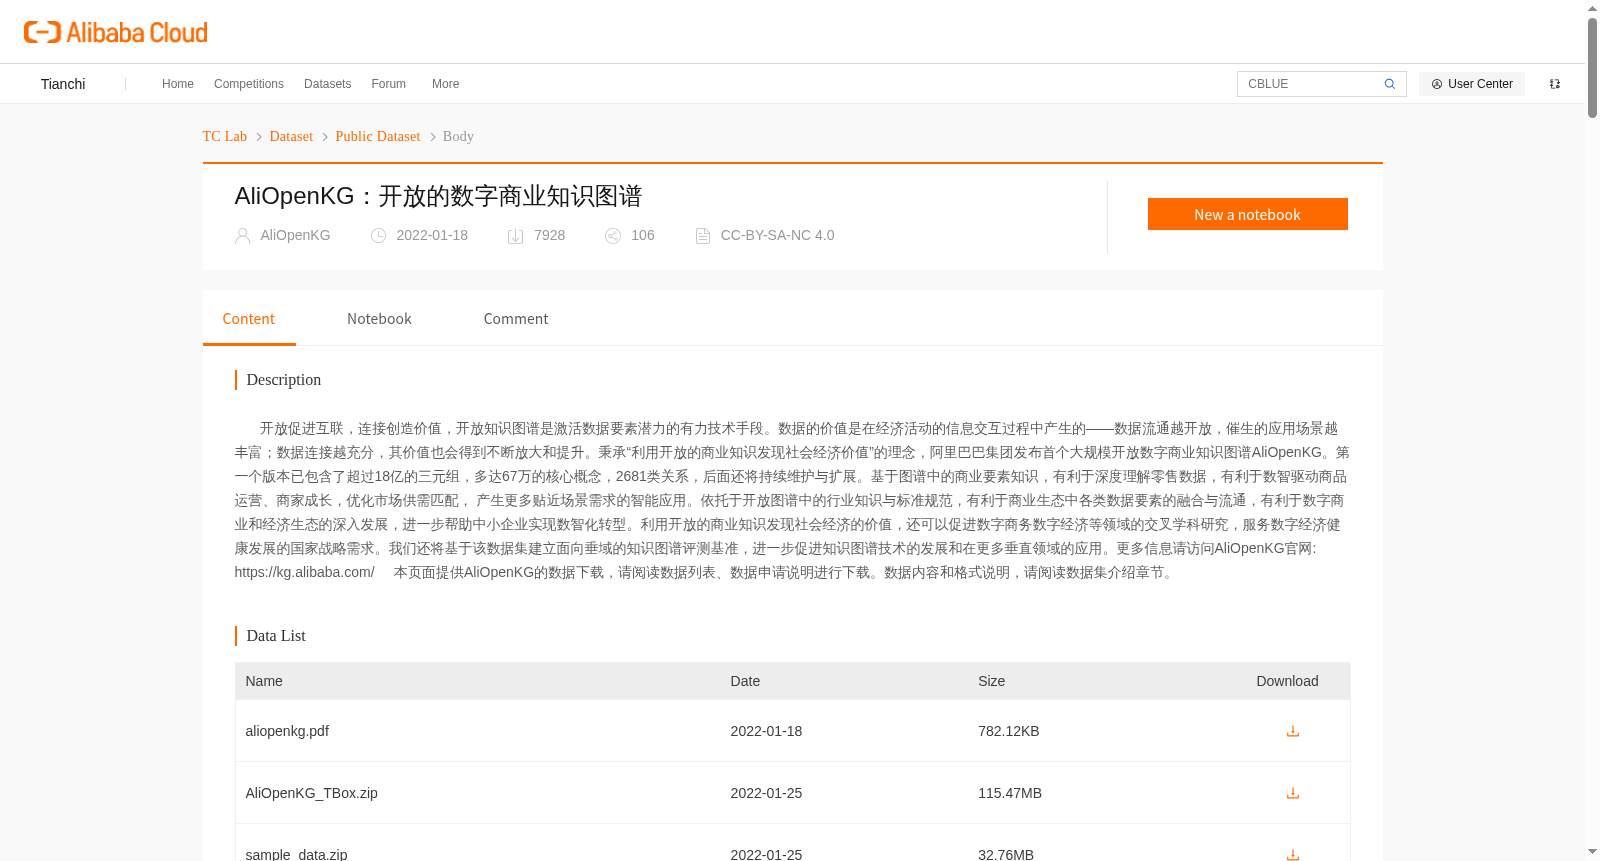1600x861 pixels.
Task: Click the Download column header
Action: pos(1287,681)
